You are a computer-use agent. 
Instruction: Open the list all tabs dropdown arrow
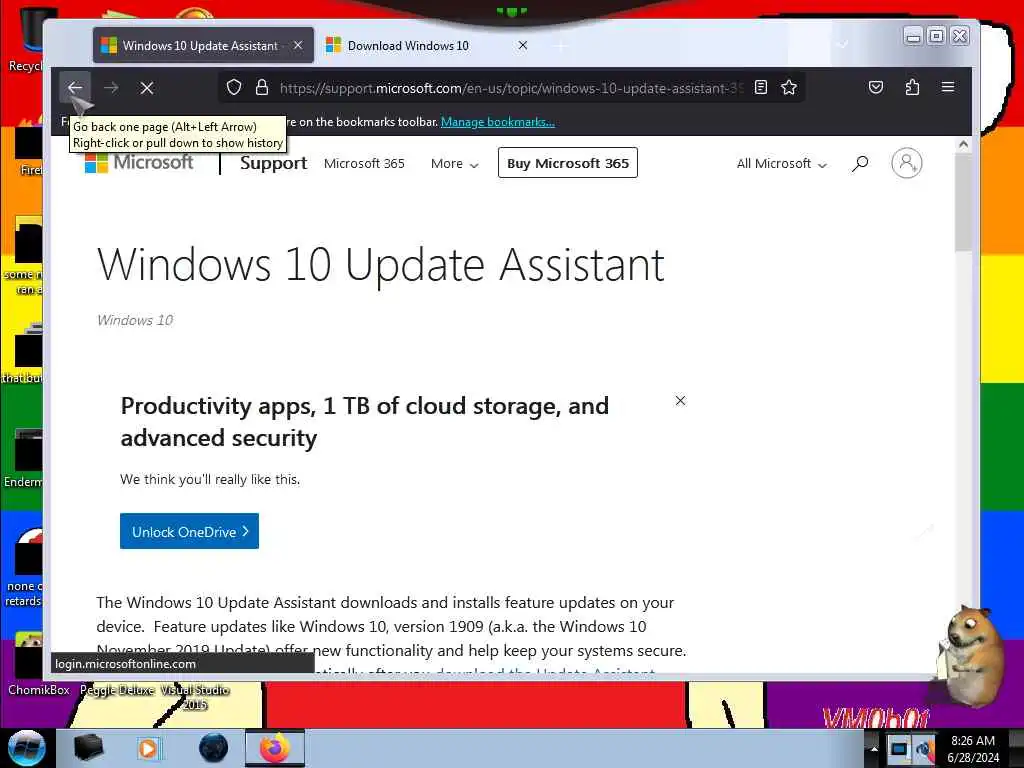point(842,45)
